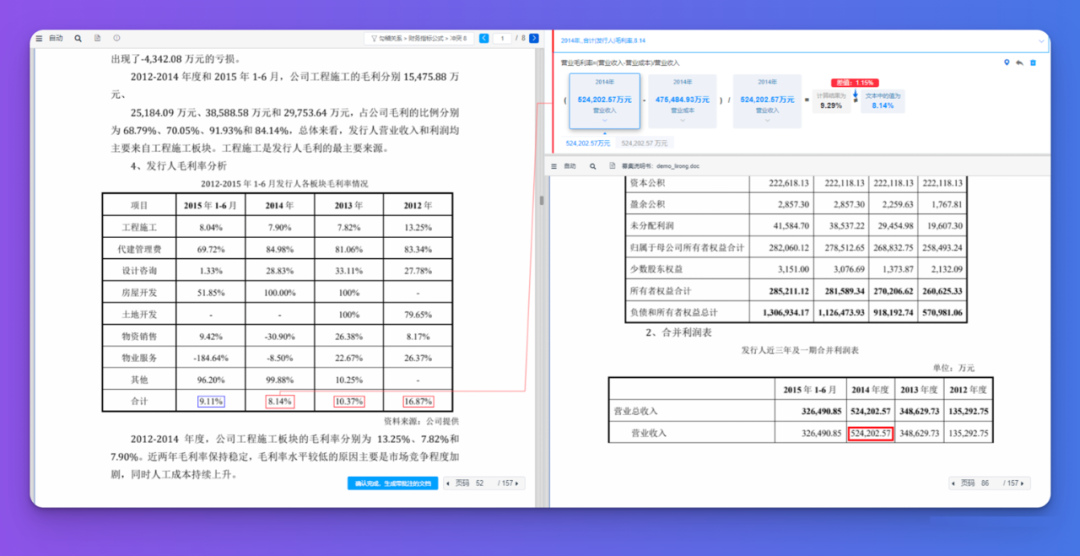Click the -184.64% cell in 物业服务 row

(x=211, y=358)
